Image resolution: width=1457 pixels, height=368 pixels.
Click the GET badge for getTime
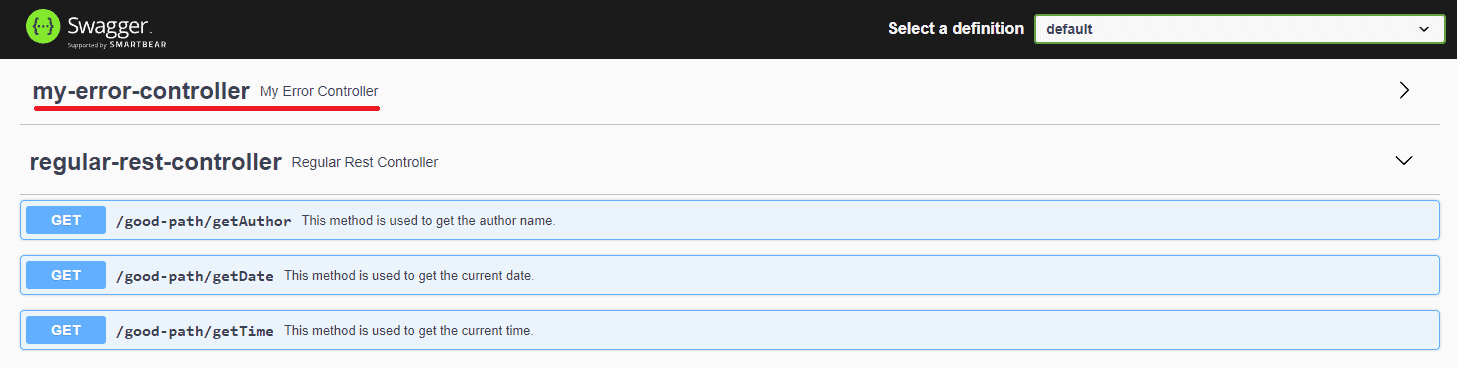66,330
